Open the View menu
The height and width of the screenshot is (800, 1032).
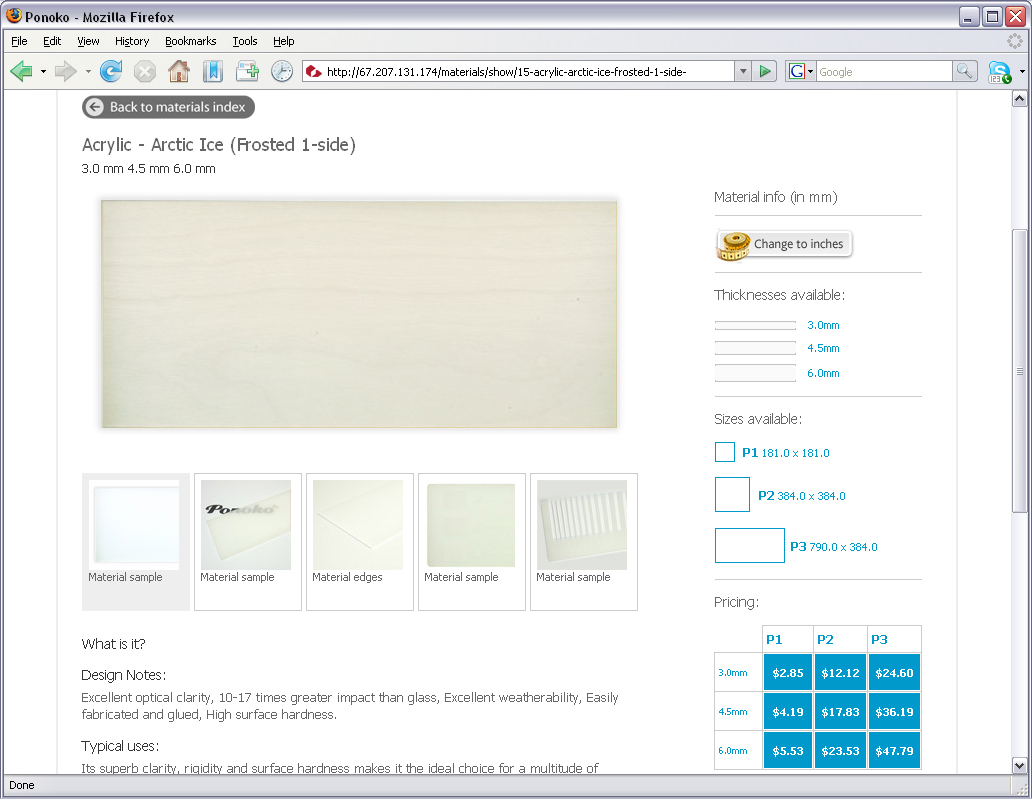(88, 41)
